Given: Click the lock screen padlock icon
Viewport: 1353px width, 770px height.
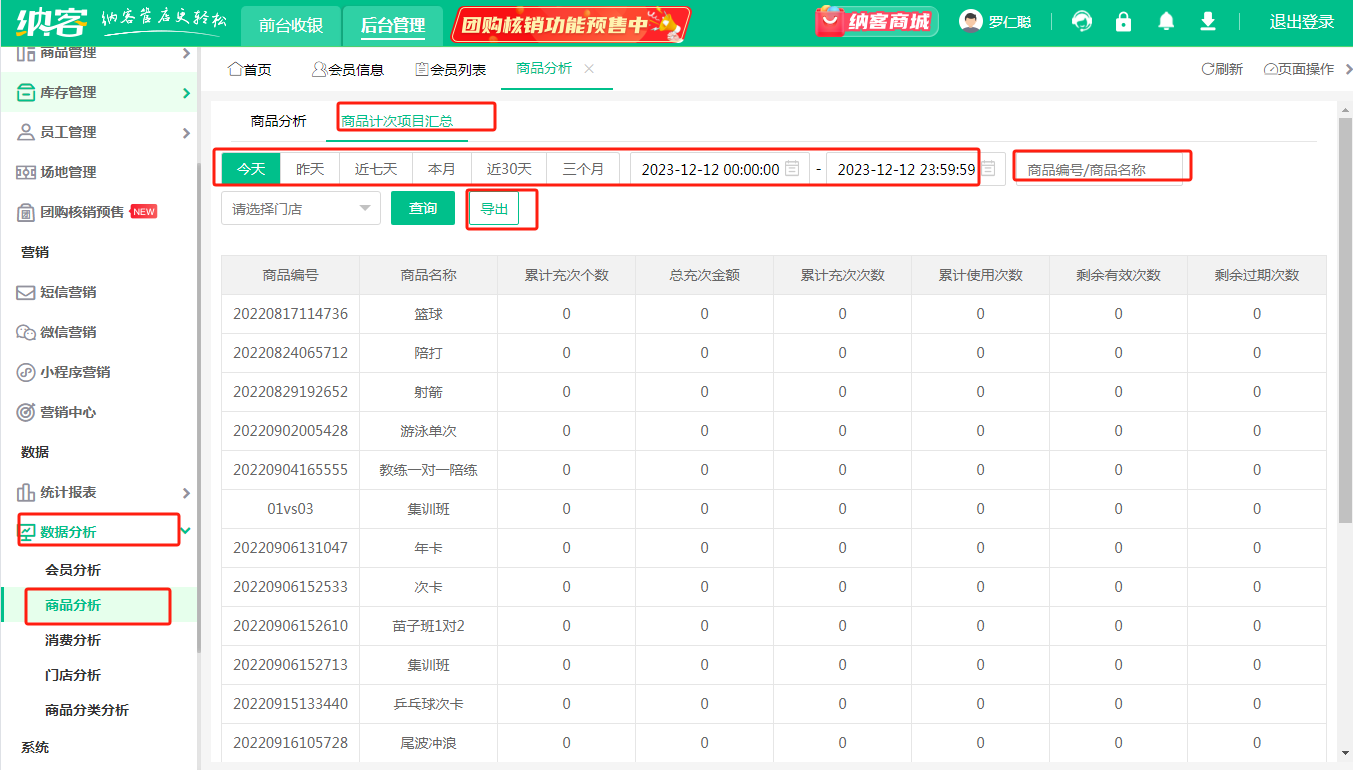Looking at the screenshot, I should tap(1124, 22).
